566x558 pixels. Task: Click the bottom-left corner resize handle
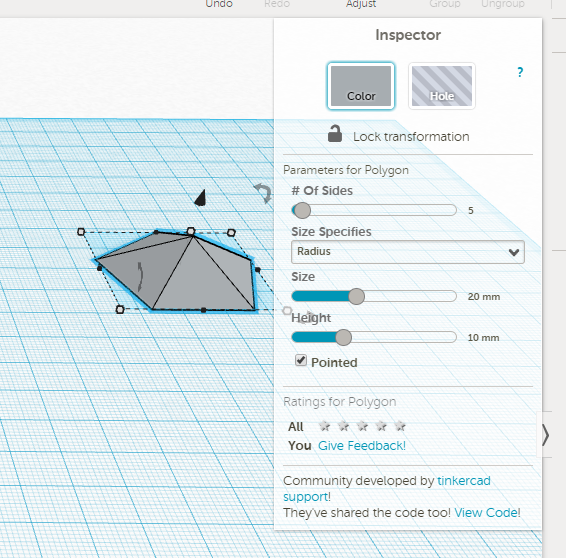tap(120, 309)
